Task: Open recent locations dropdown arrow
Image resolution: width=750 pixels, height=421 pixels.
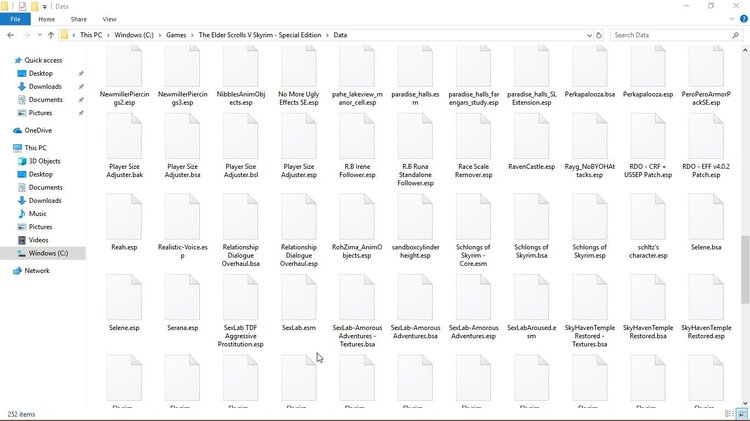Action: pos(40,35)
